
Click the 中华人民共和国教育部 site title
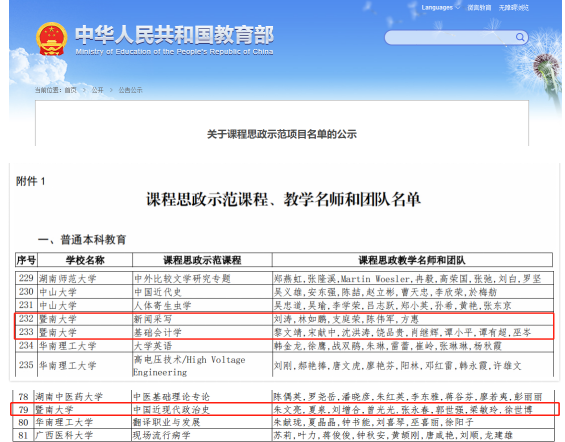pyautogui.click(x=174, y=35)
